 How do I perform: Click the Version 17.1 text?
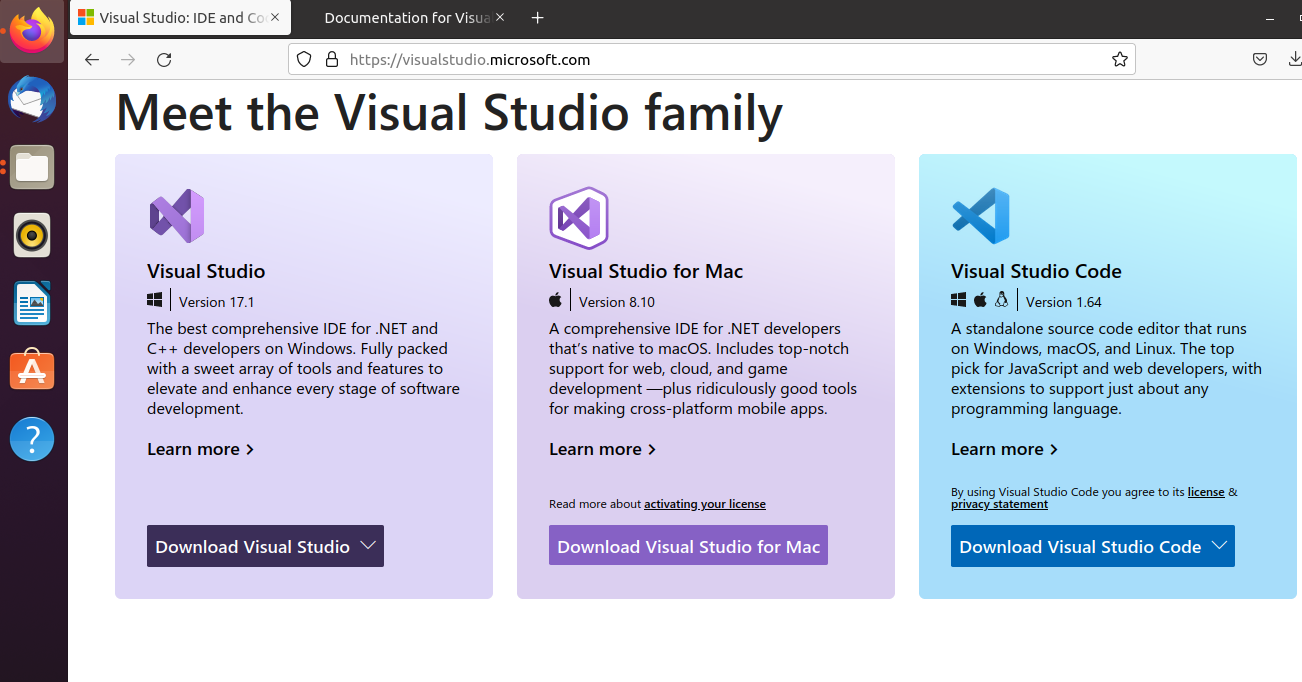(x=217, y=302)
